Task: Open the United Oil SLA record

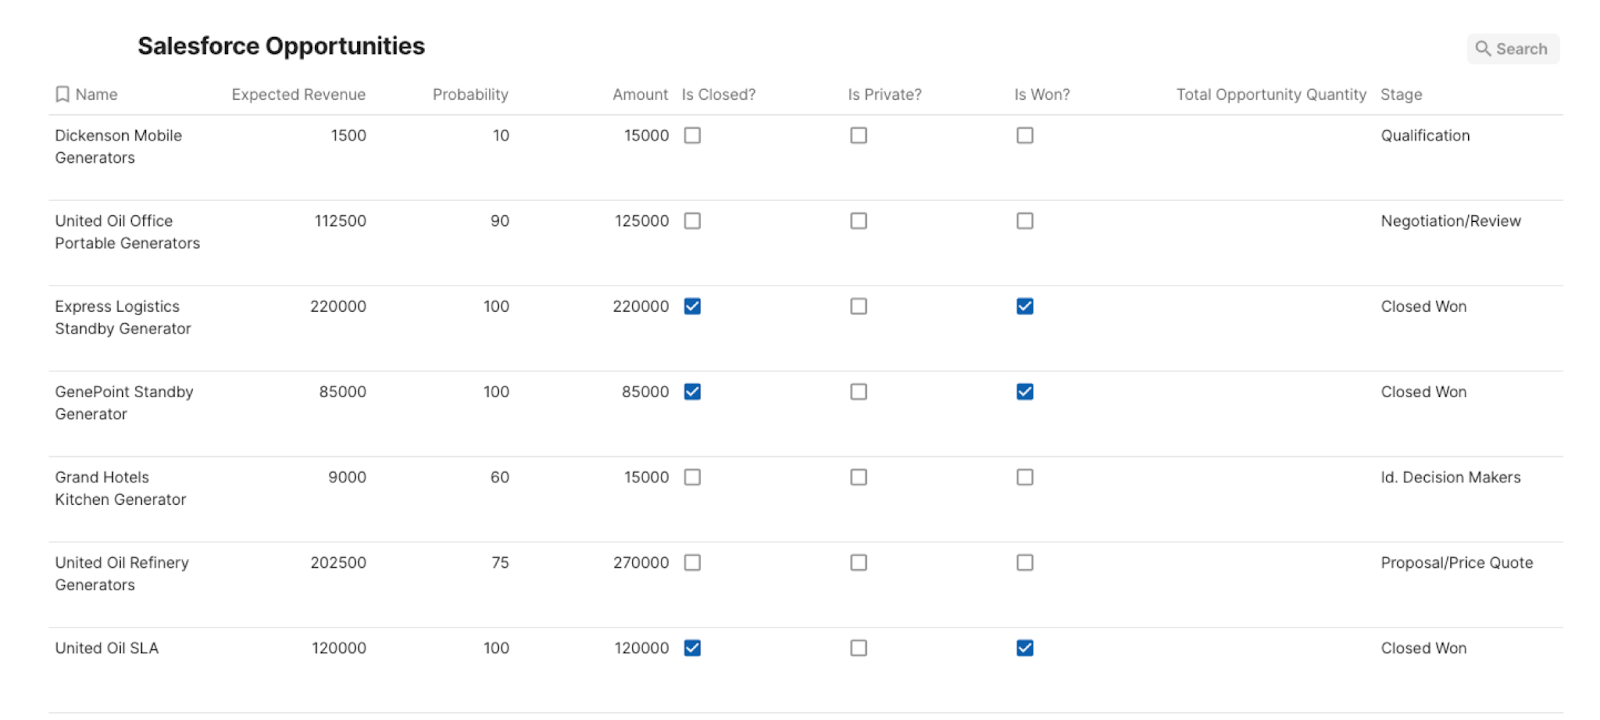Action: [x=106, y=648]
